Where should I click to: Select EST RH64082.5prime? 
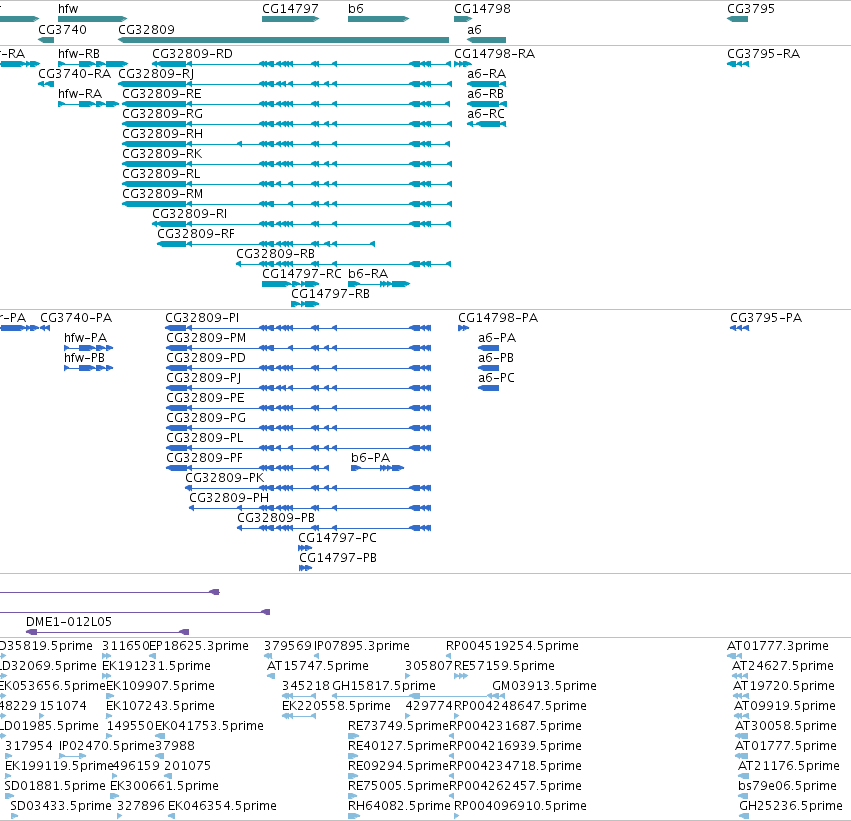tap(399, 806)
